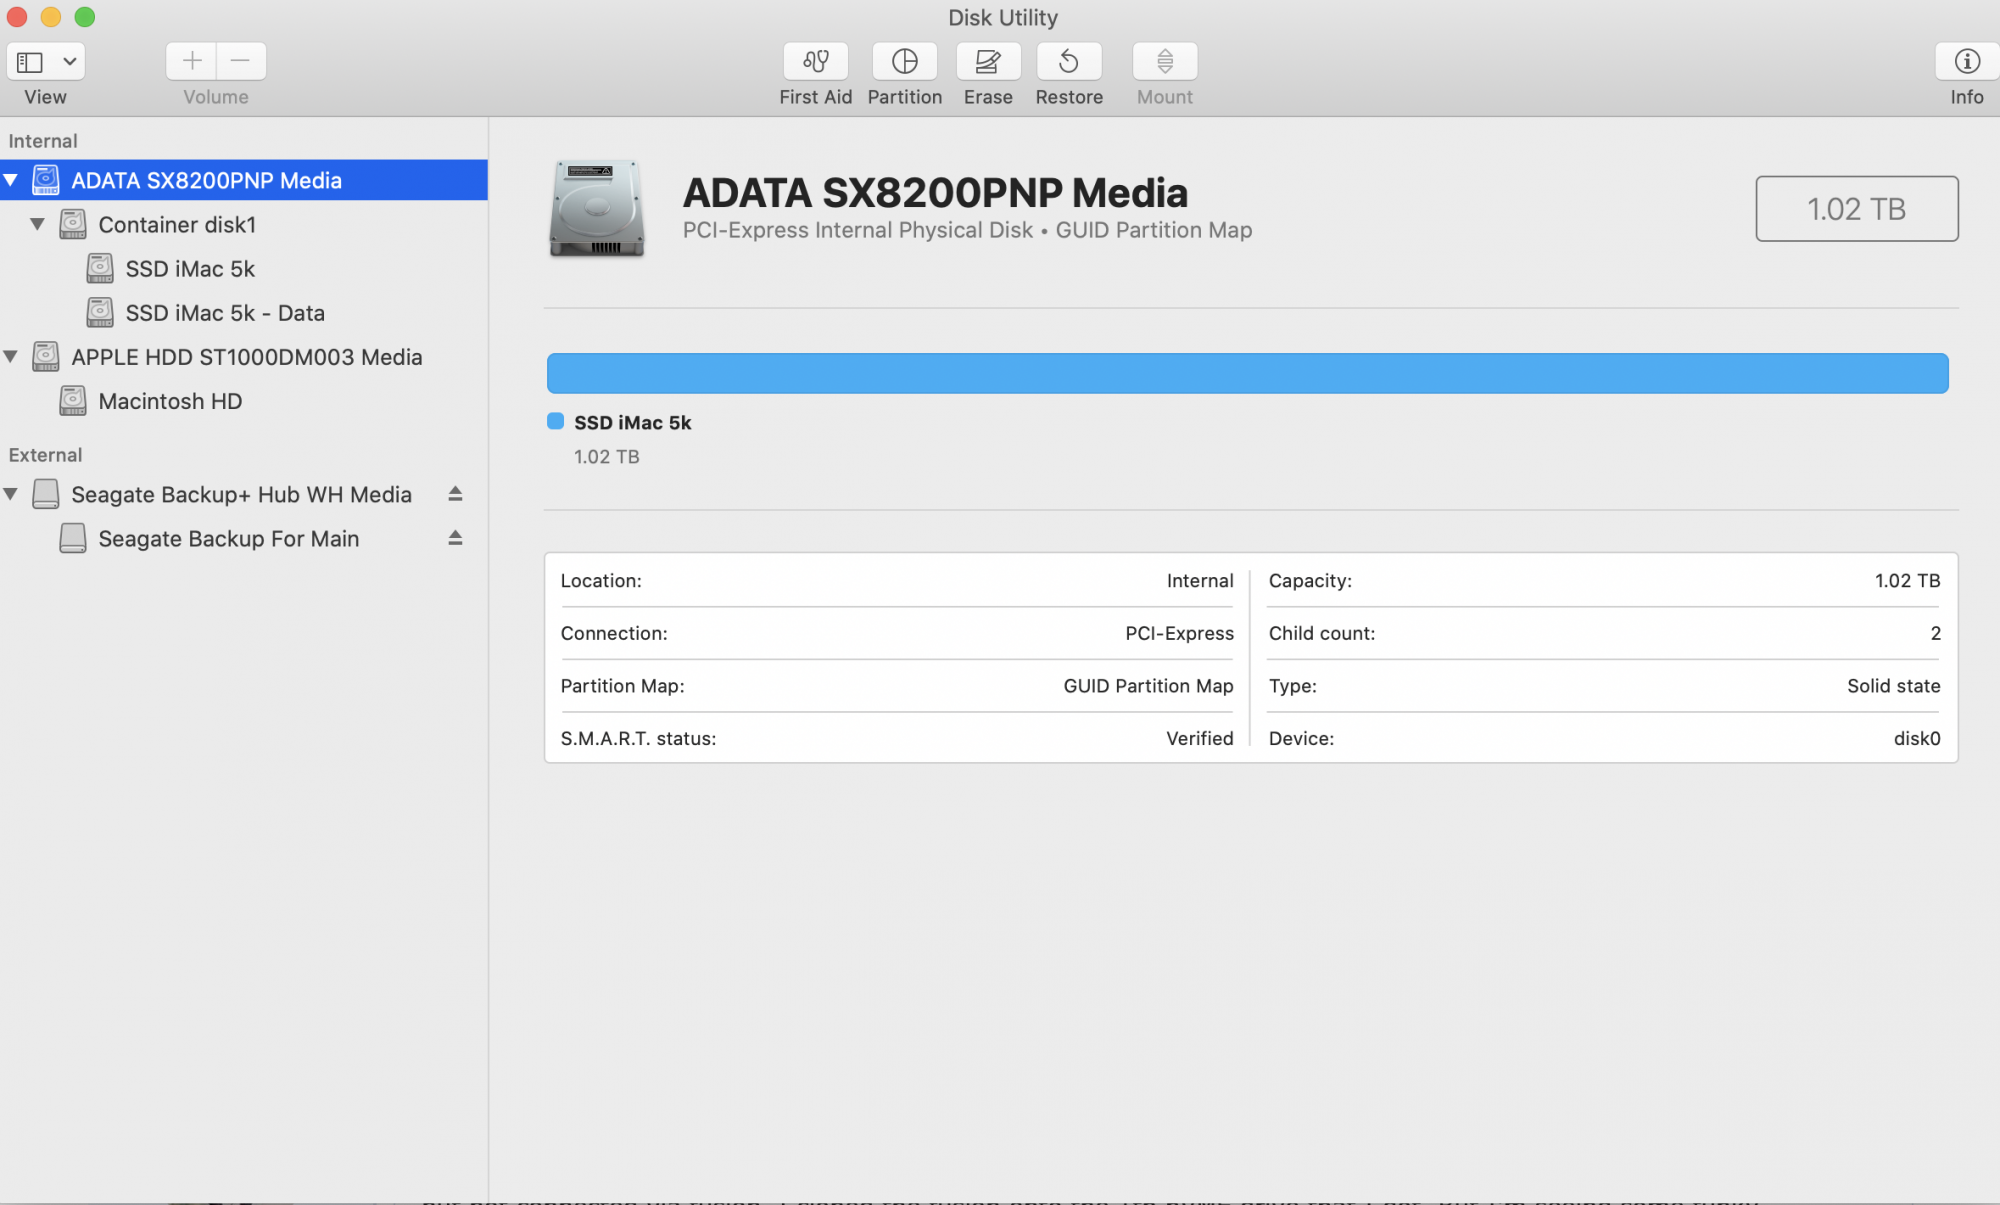Viewport: 2000px width, 1205px height.
Task: Click the Restore toolbar icon
Action: click(x=1069, y=61)
